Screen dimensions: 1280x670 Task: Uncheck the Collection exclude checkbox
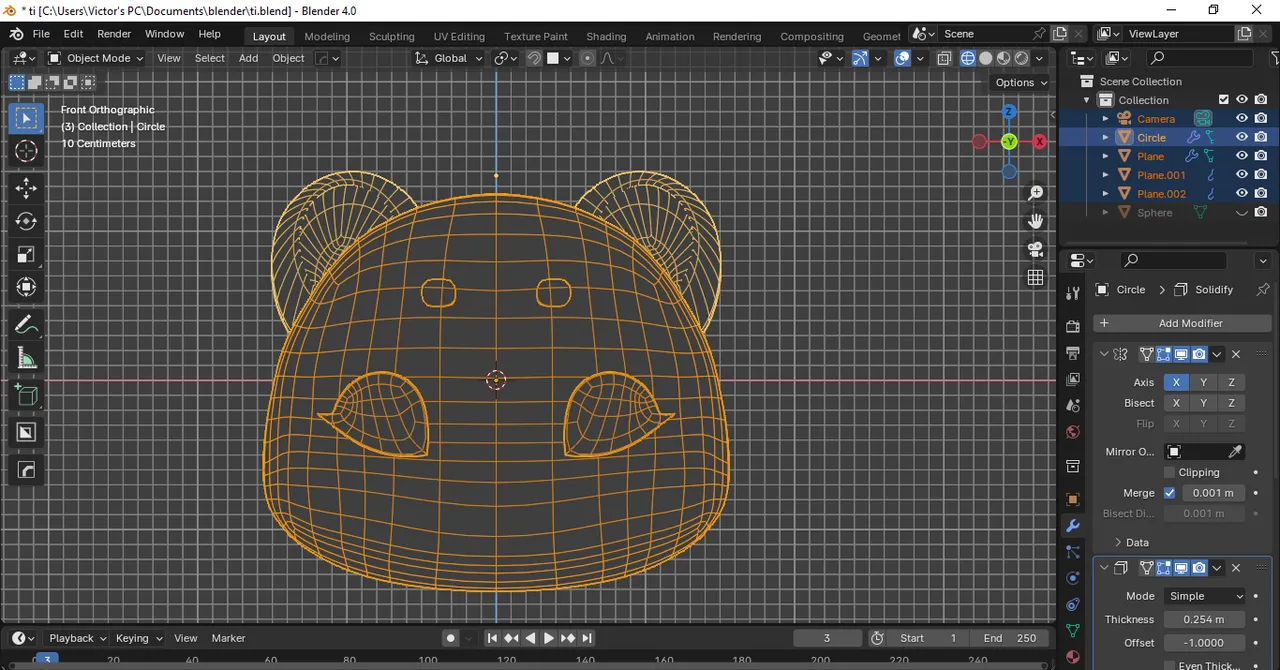click(x=1223, y=99)
